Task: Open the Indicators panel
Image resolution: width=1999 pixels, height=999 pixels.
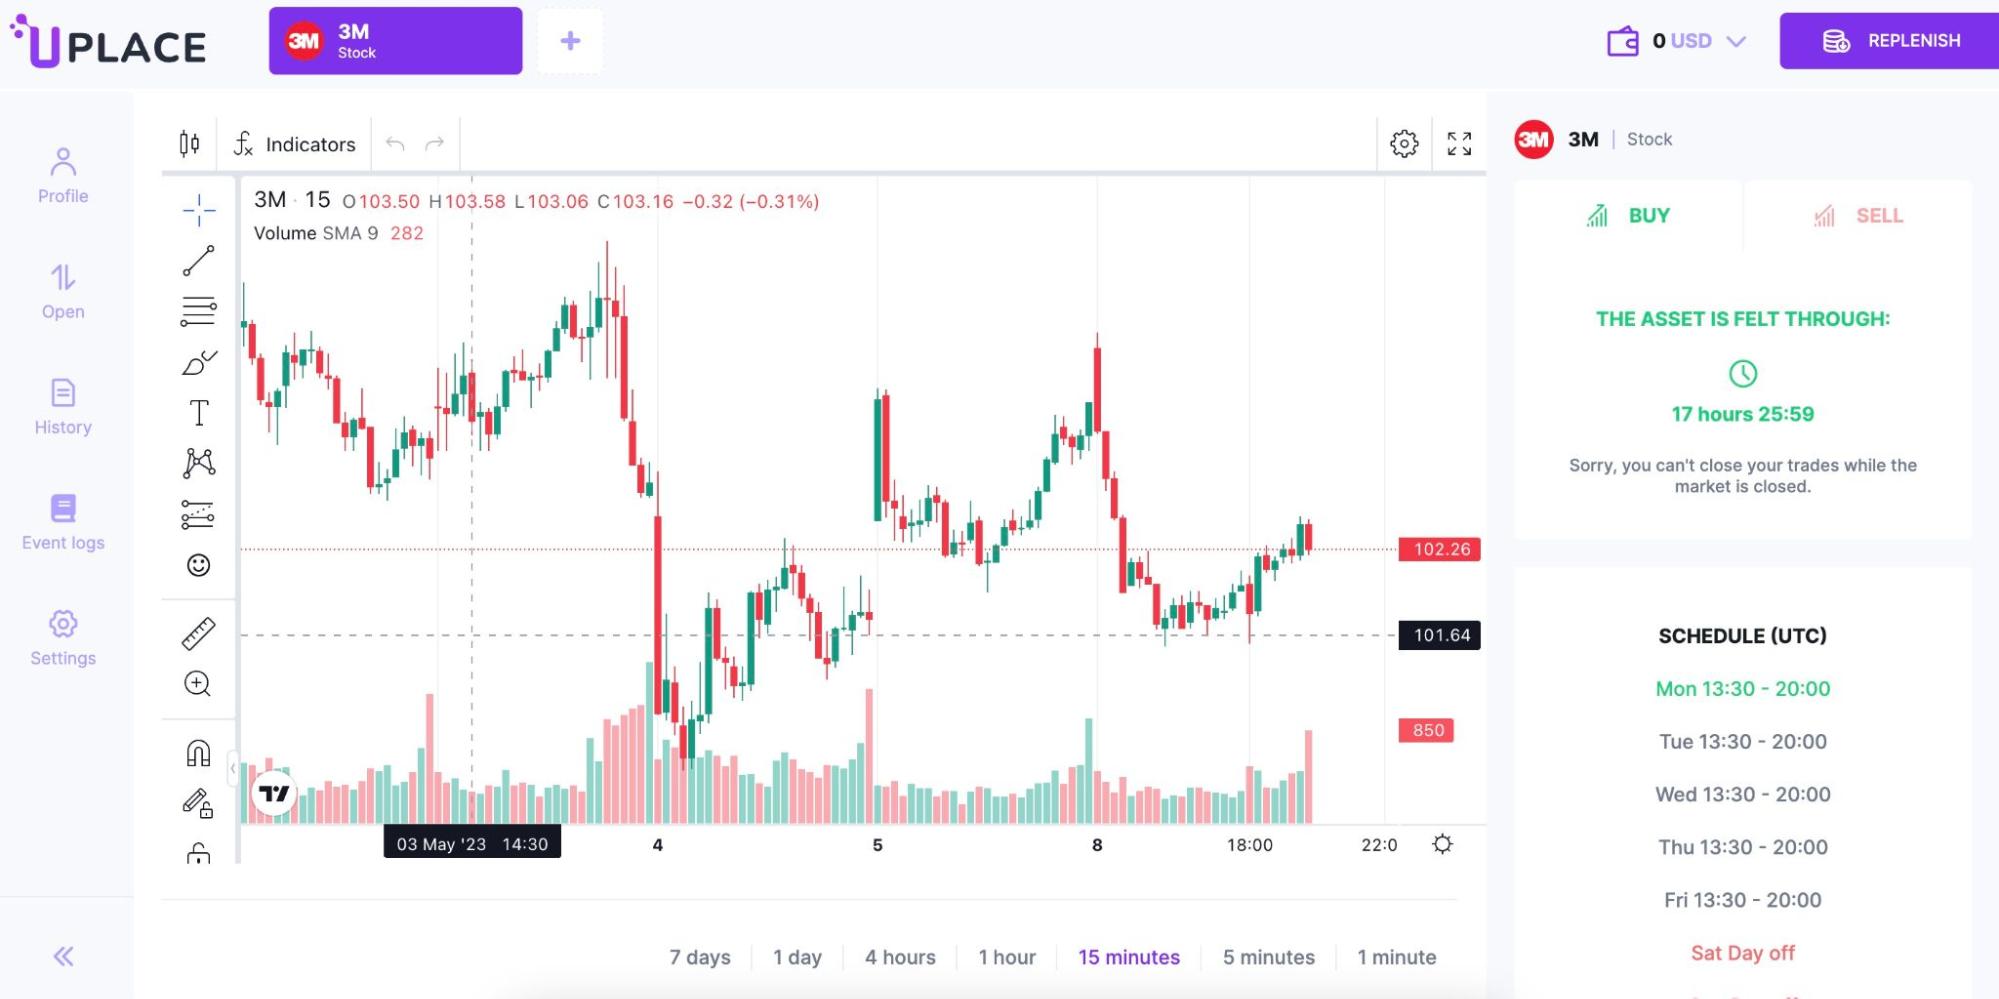Action: coord(293,143)
